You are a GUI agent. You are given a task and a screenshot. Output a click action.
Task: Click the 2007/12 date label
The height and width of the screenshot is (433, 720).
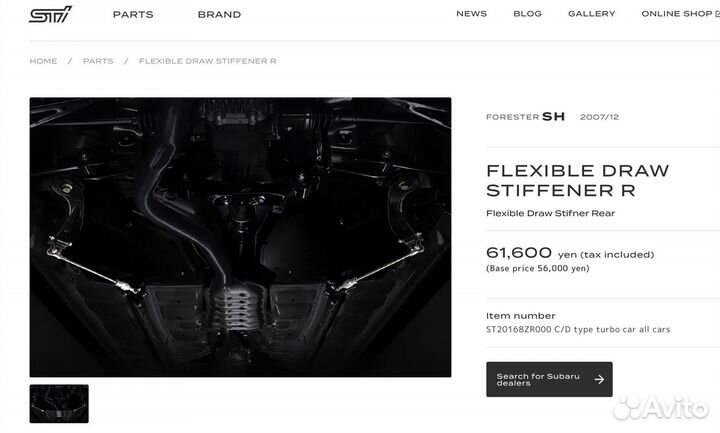599,117
